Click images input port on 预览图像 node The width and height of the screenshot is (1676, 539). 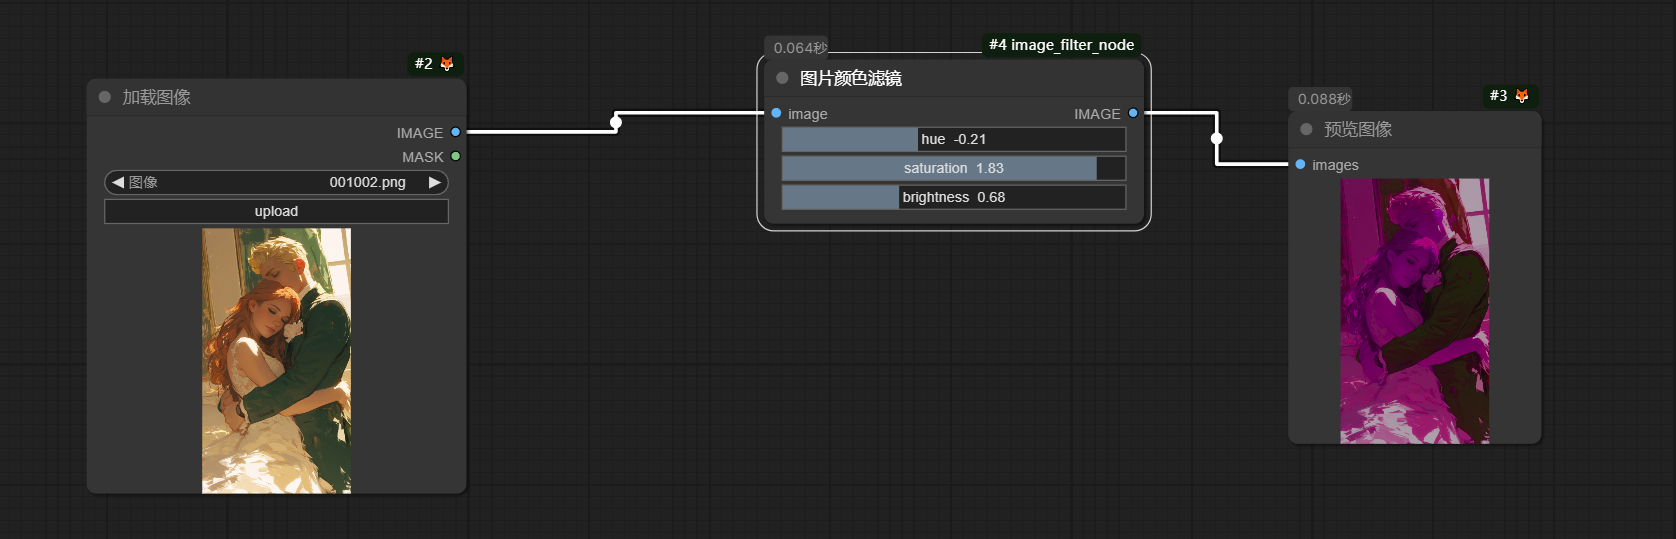pyautogui.click(x=1300, y=164)
